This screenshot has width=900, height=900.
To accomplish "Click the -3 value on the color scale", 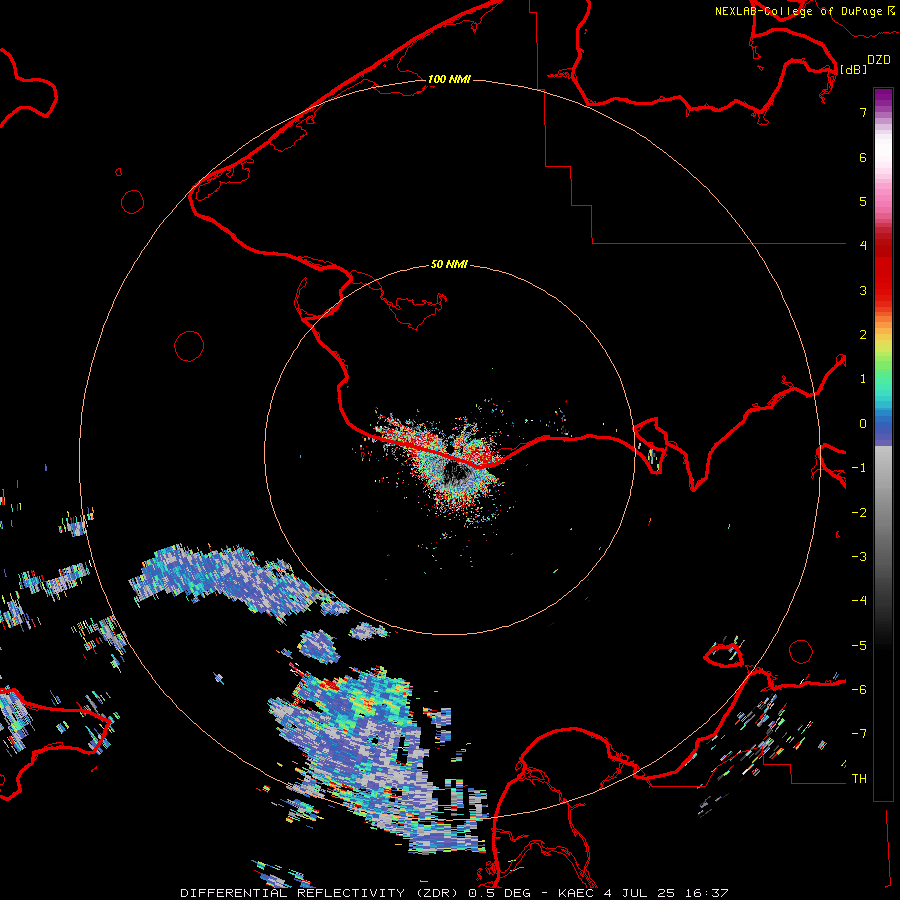I will tap(859, 556).
